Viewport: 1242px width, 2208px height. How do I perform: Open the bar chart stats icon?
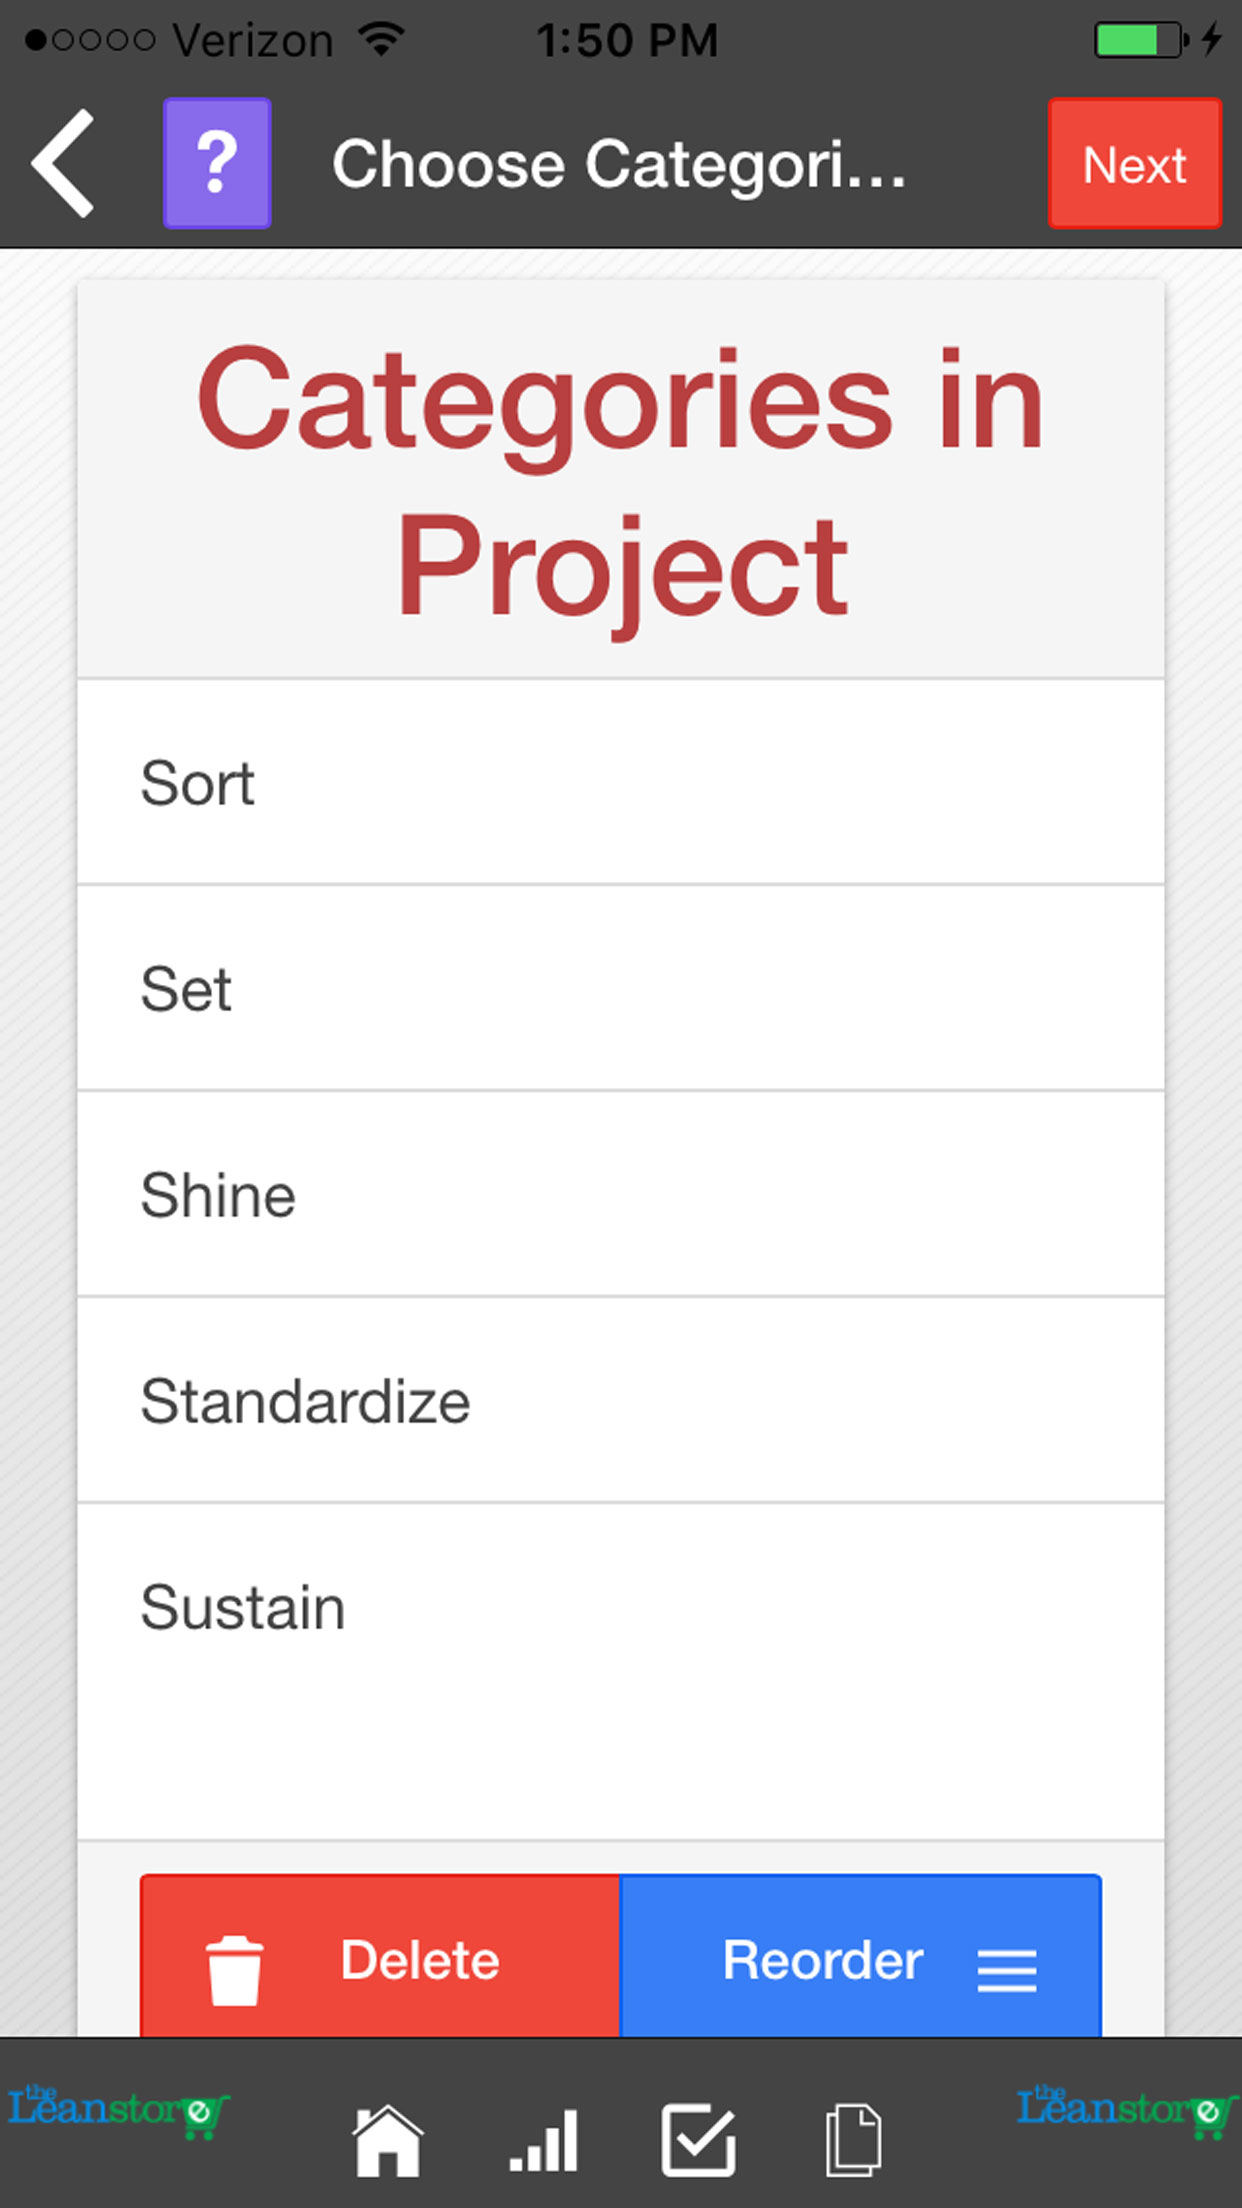tap(544, 2141)
